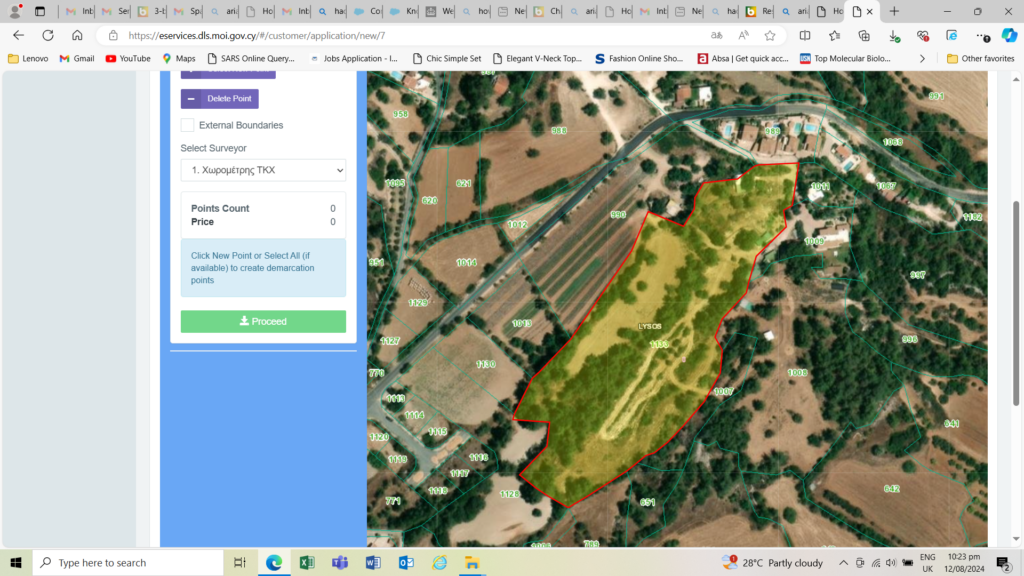1024x576 pixels.
Task: Click the taskbar search box
Action: (x=128, y=562)
